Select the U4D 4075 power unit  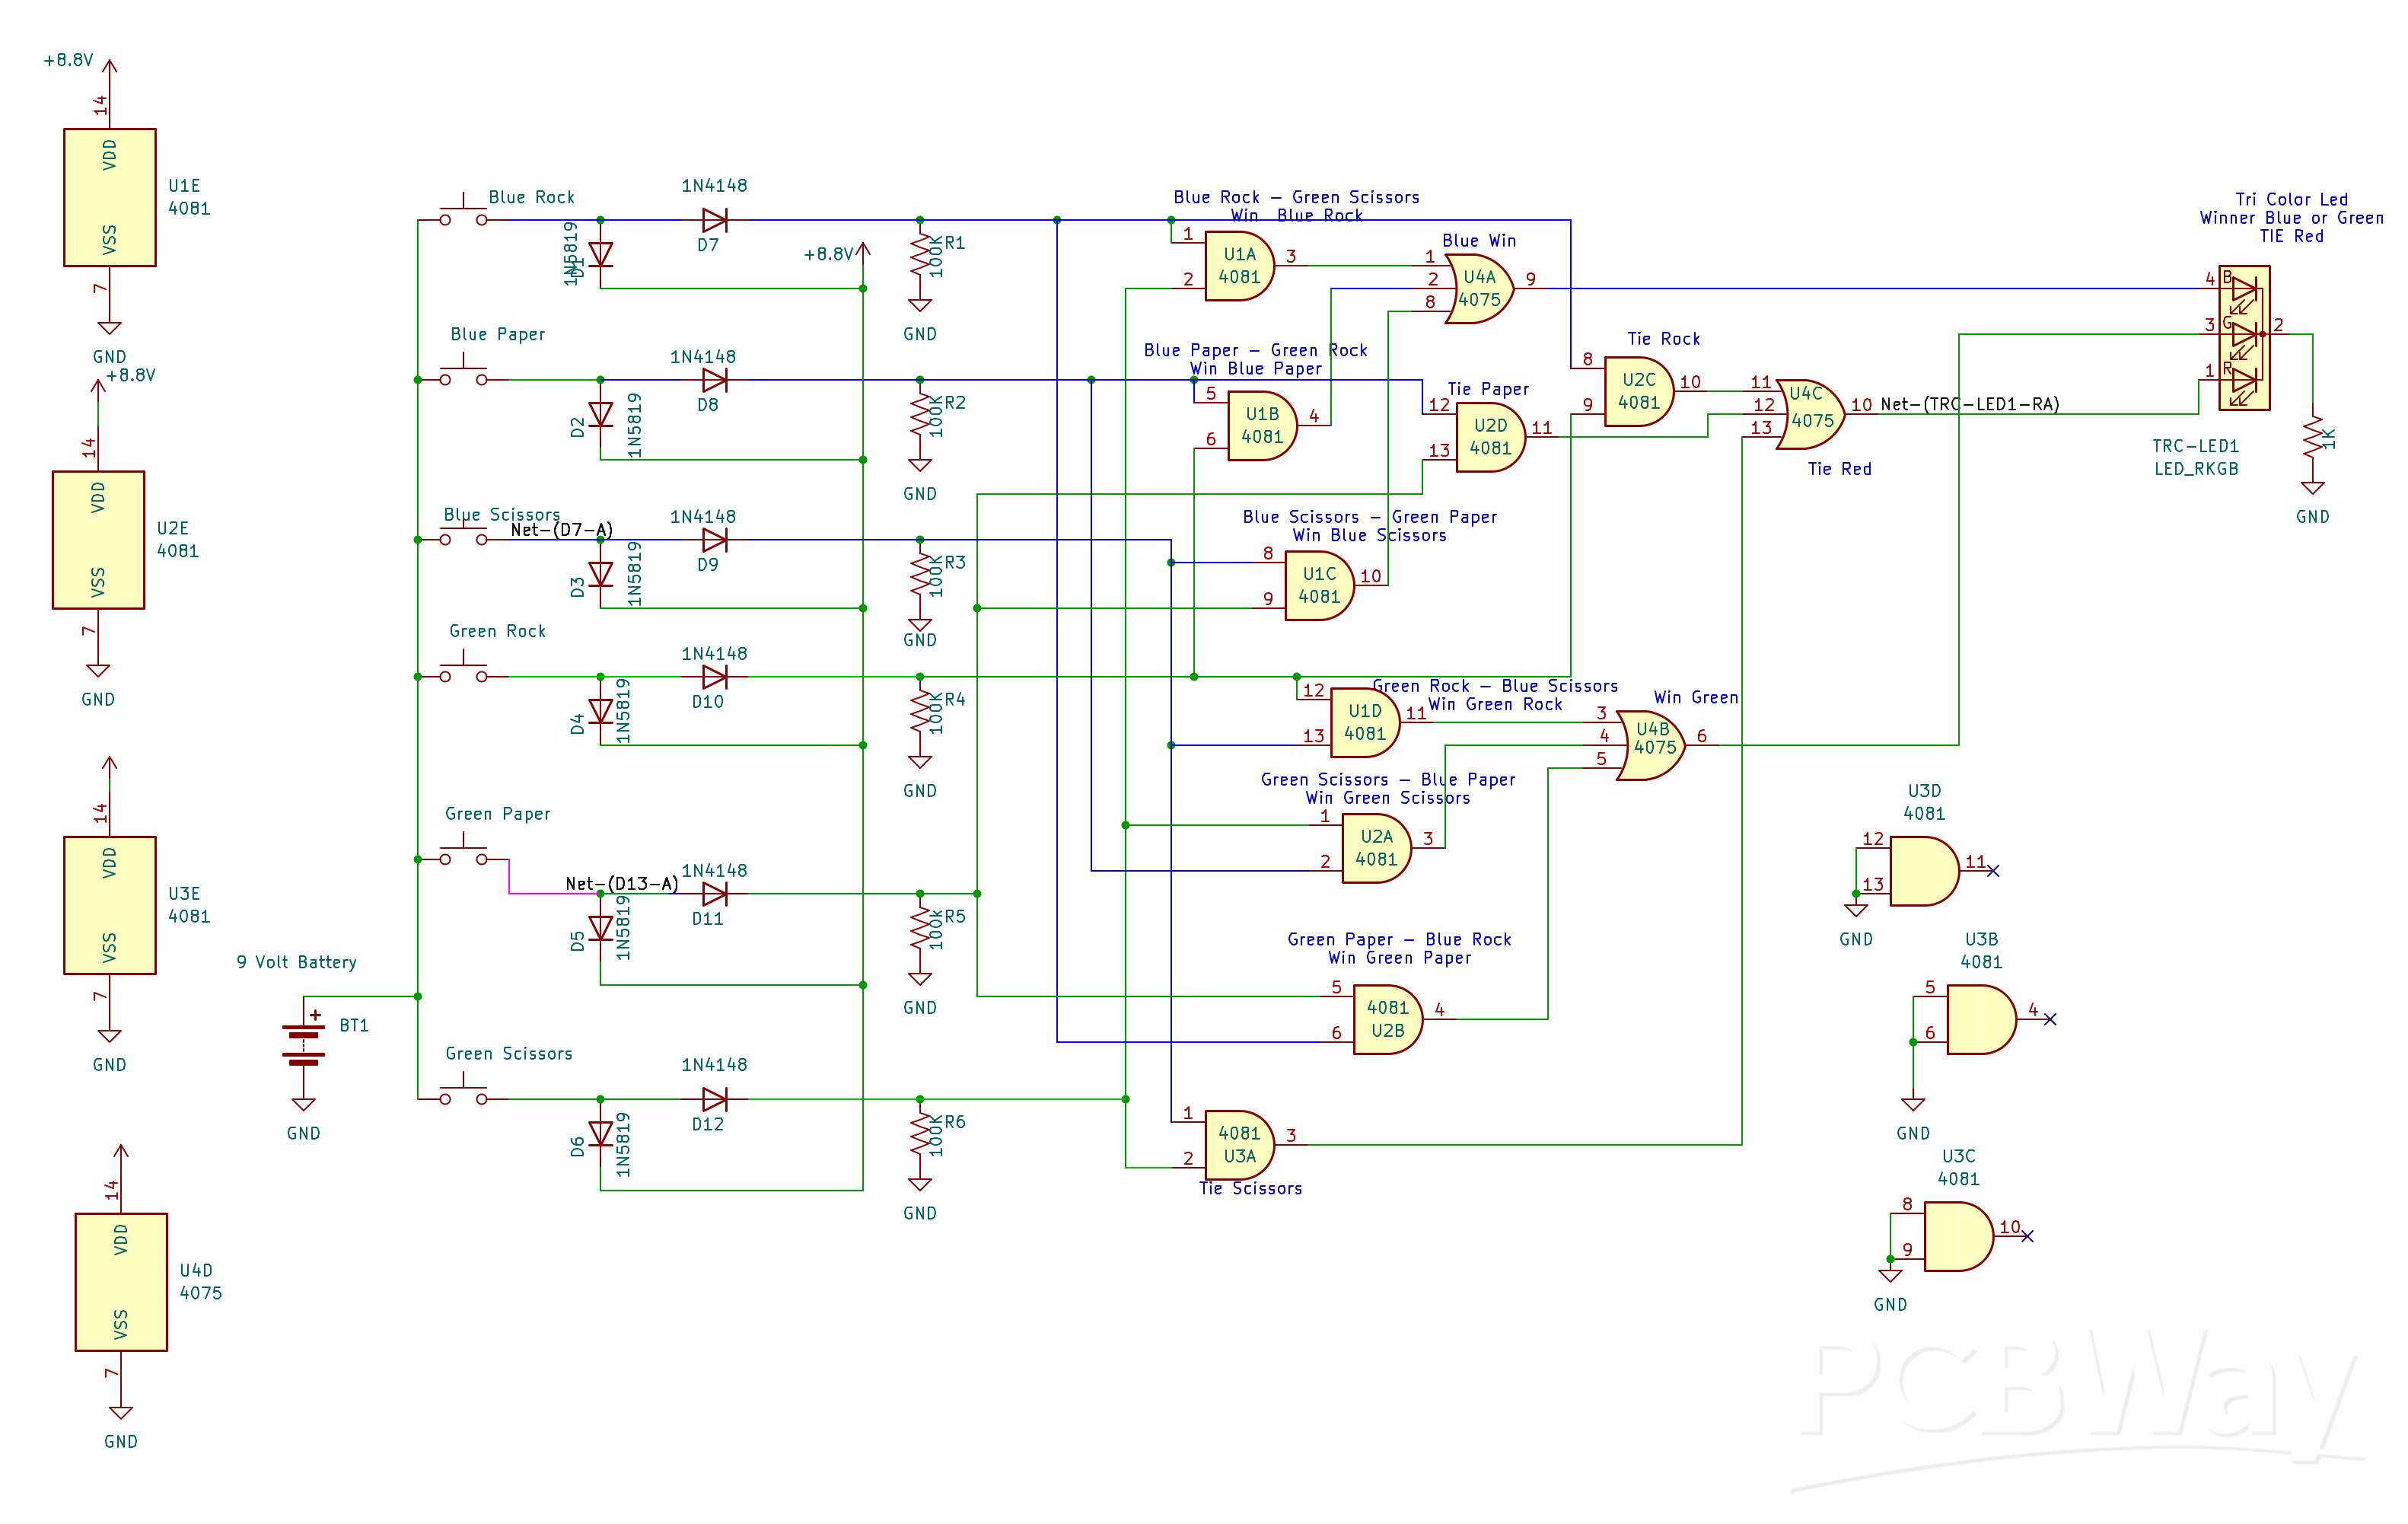click(x=121, y=1283)
